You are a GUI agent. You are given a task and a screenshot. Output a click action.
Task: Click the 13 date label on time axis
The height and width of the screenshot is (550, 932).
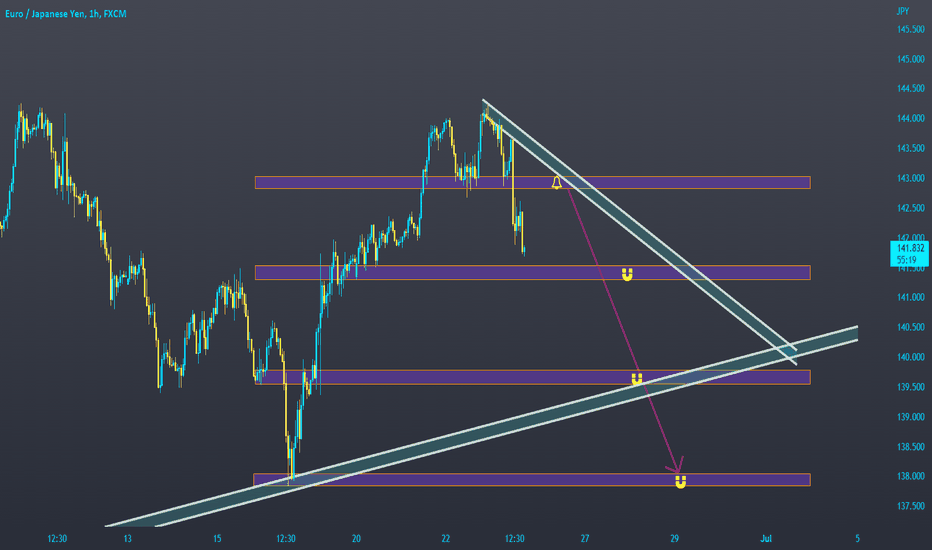127,539
